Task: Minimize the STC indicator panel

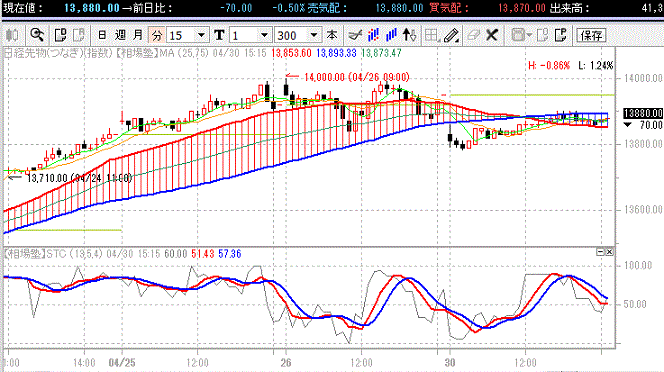Action: point(600,252)
